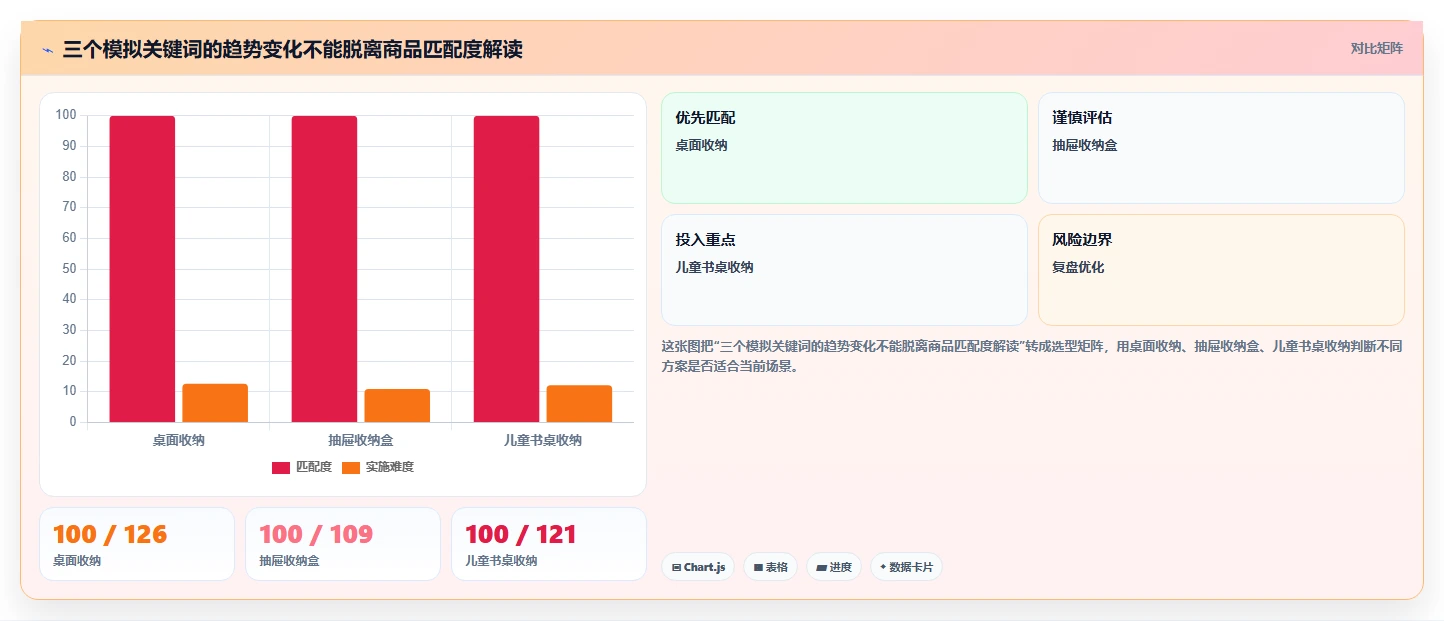
Task: Click the 100 / 121 data card
Action: (x=549, y=544)
